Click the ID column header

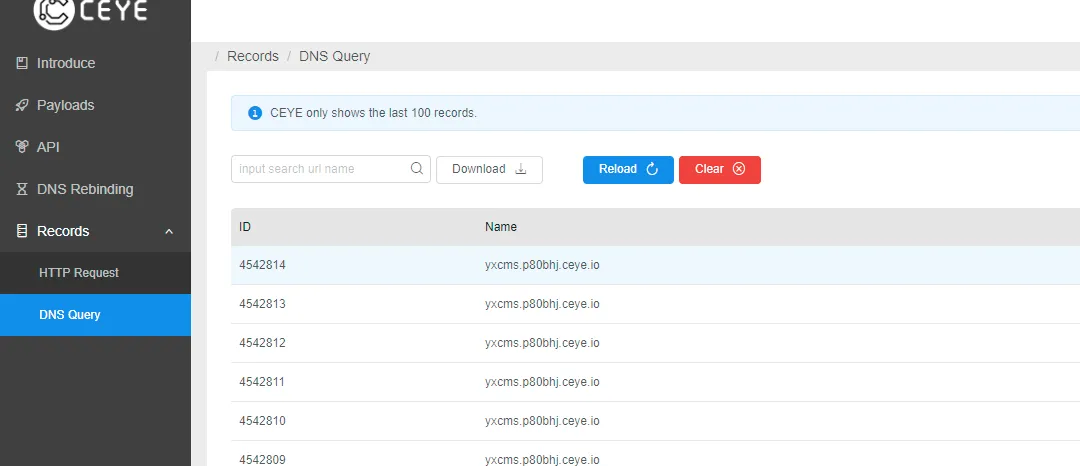pos(245,227)
